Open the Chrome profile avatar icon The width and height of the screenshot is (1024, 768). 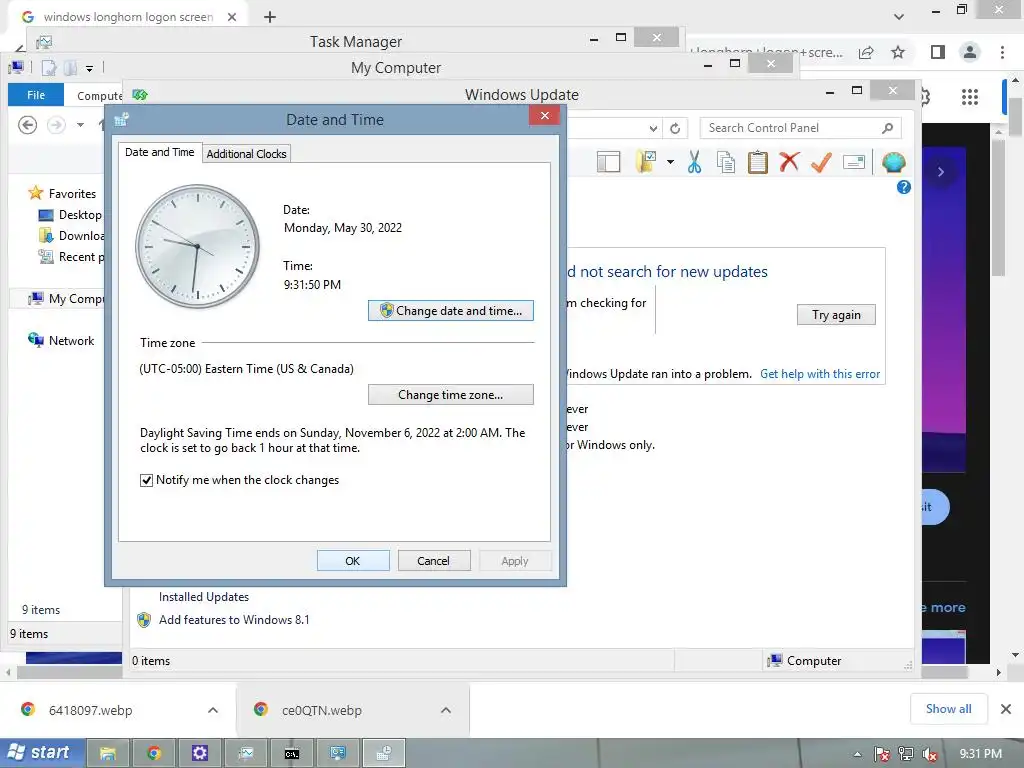(x=970, y=52)
